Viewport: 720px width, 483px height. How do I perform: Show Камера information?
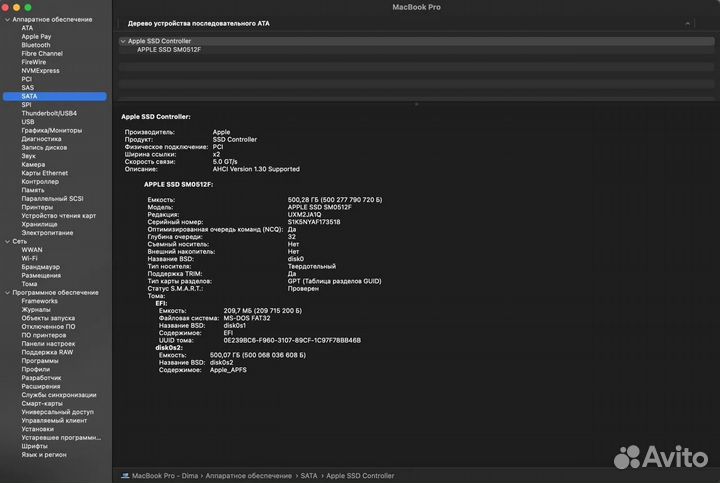tap(33, 164)
